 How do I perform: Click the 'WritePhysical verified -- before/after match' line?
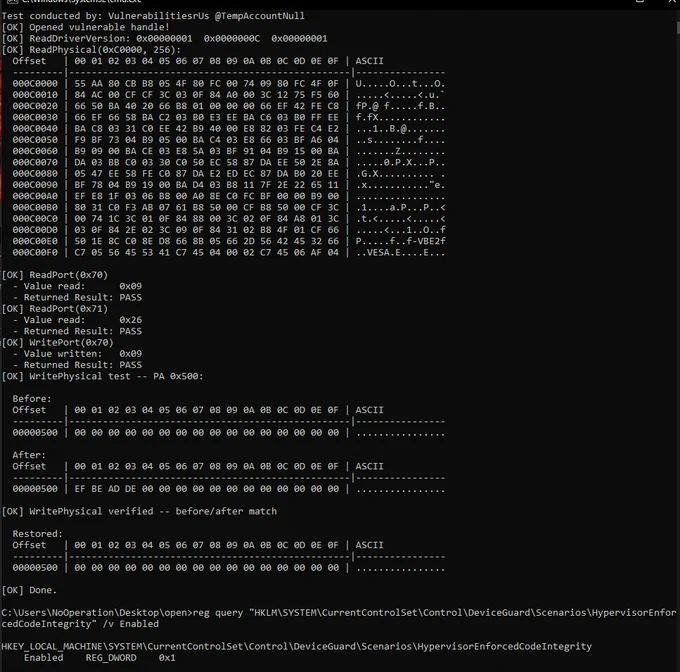coord(139,512)
